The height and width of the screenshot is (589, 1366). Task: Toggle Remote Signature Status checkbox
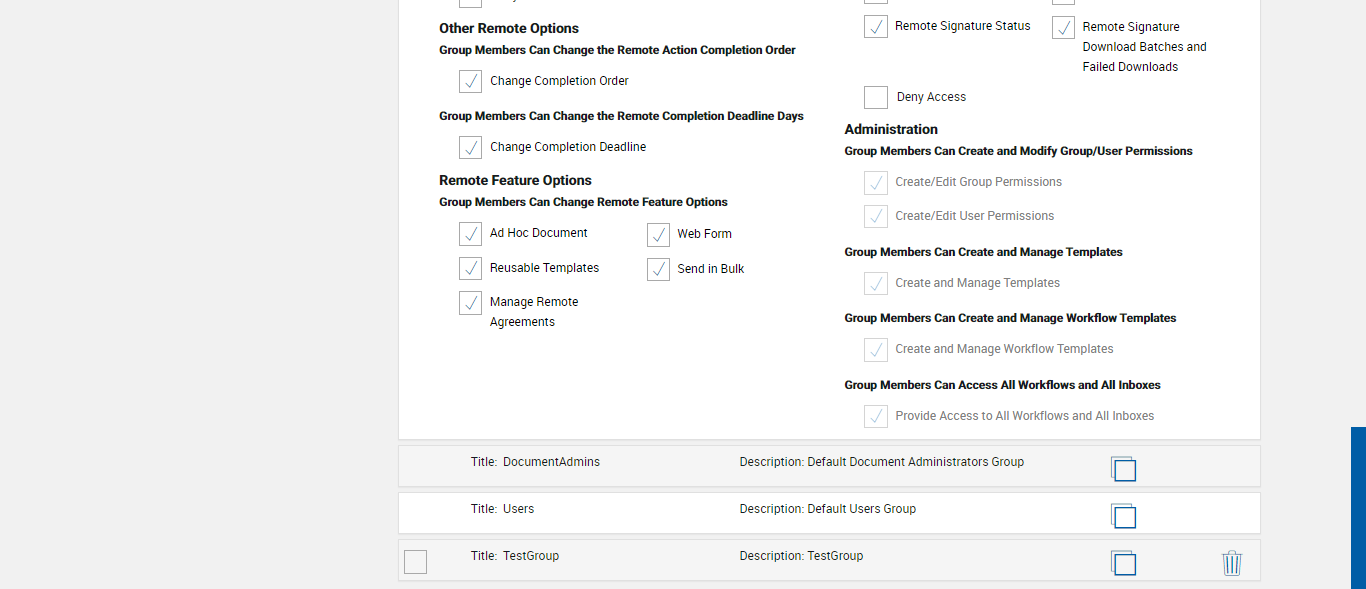click(876, 27)
